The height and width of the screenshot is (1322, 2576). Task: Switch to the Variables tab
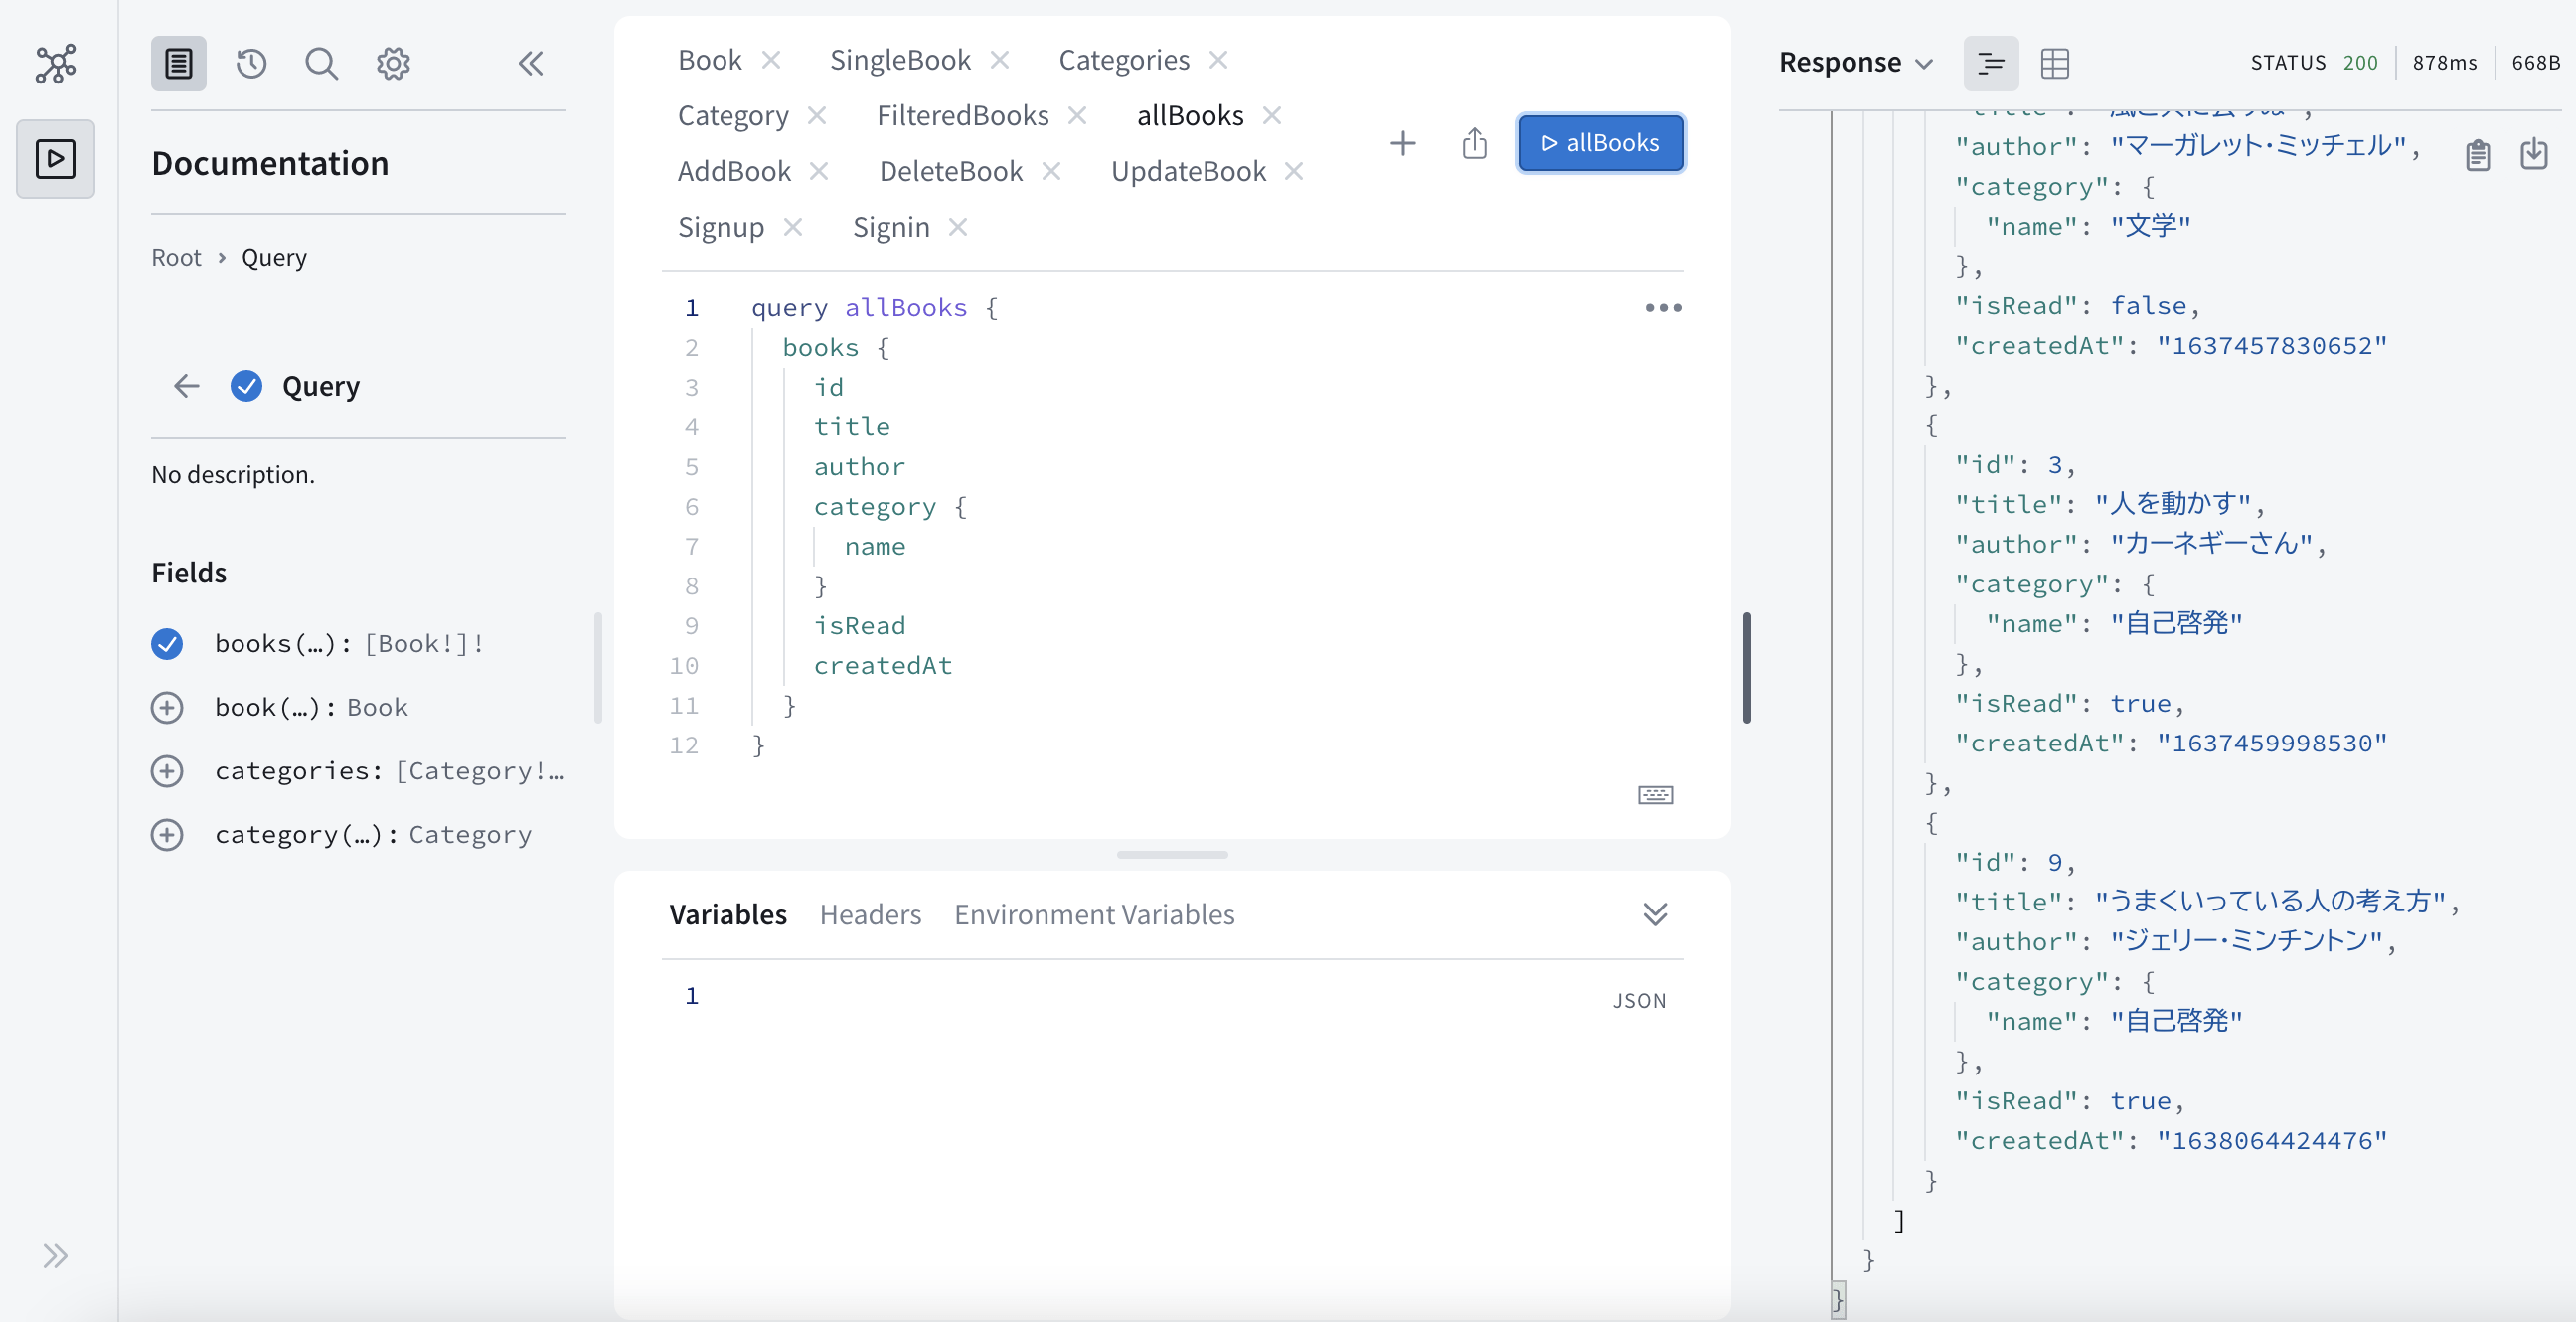tap(728, 914)
